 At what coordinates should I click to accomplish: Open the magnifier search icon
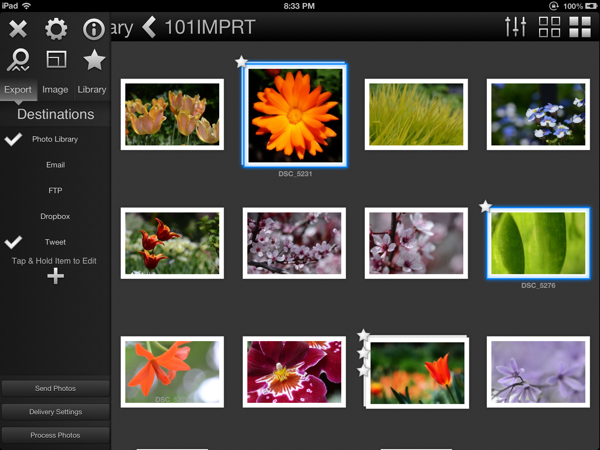pos(18,61)
